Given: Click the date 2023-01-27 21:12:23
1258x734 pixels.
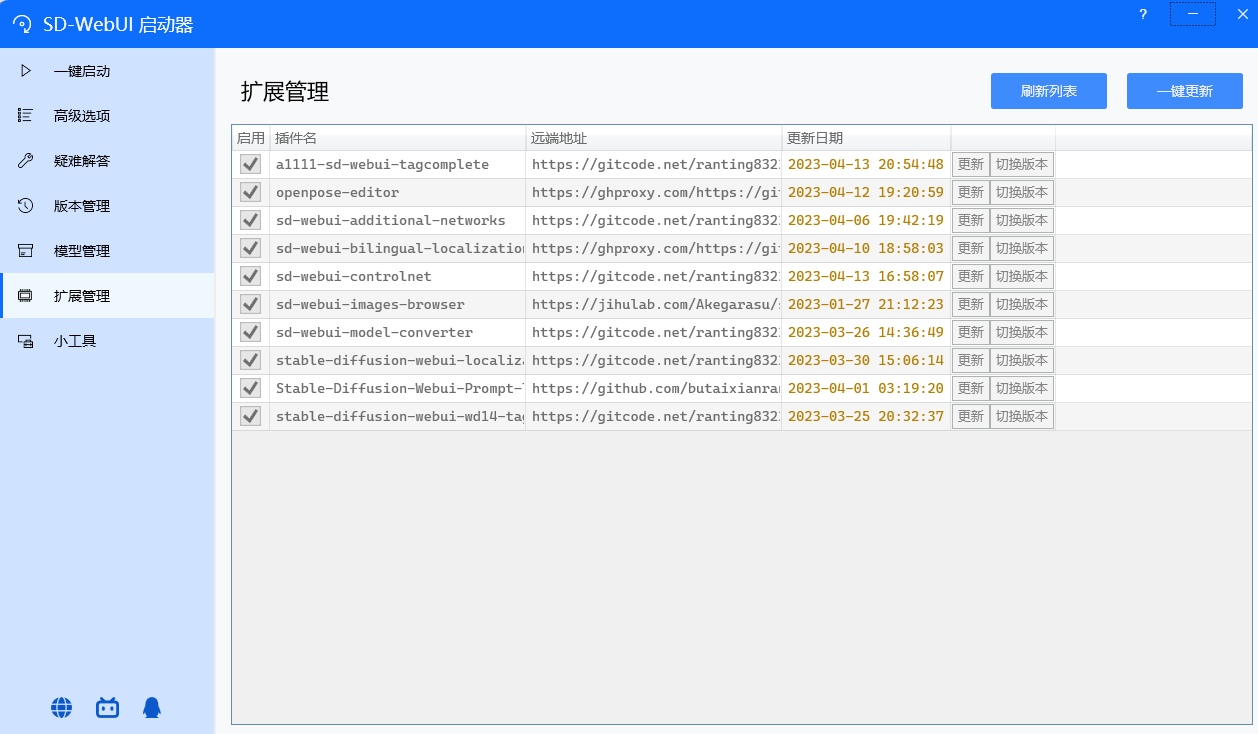Looking at the screenshot, I should tap(866, 304).
